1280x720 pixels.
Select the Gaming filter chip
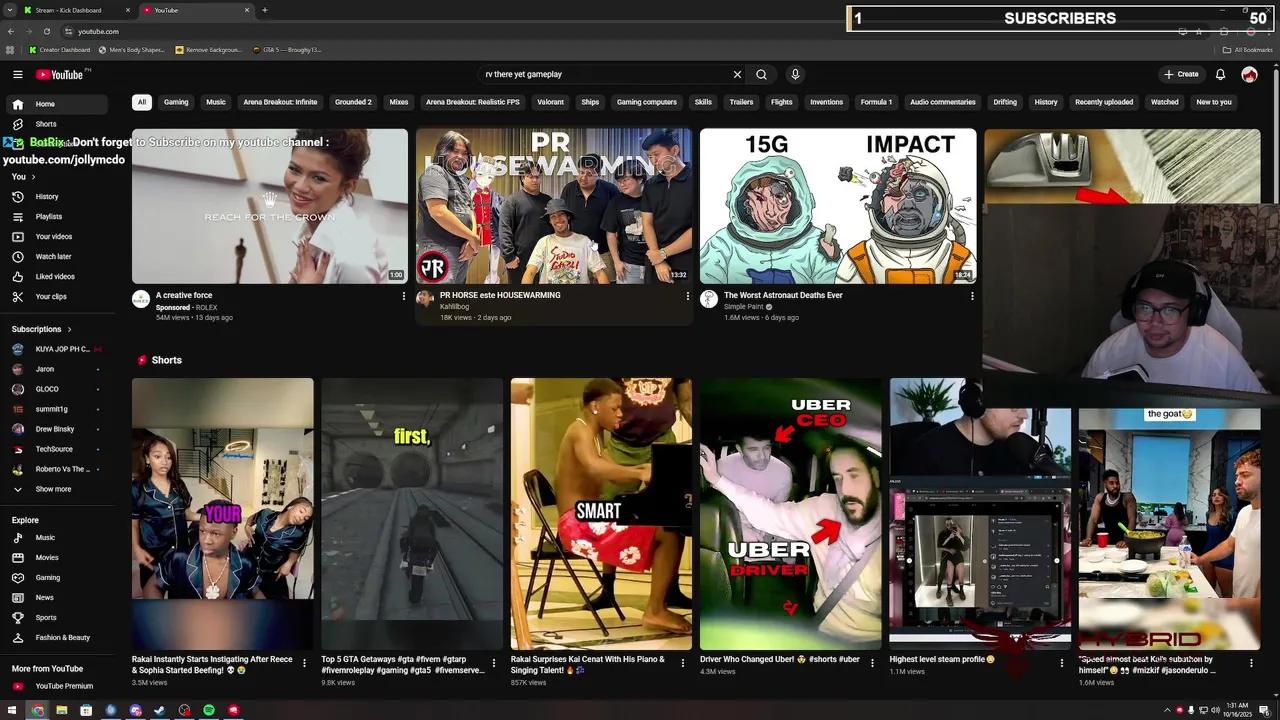coord(176,102)
